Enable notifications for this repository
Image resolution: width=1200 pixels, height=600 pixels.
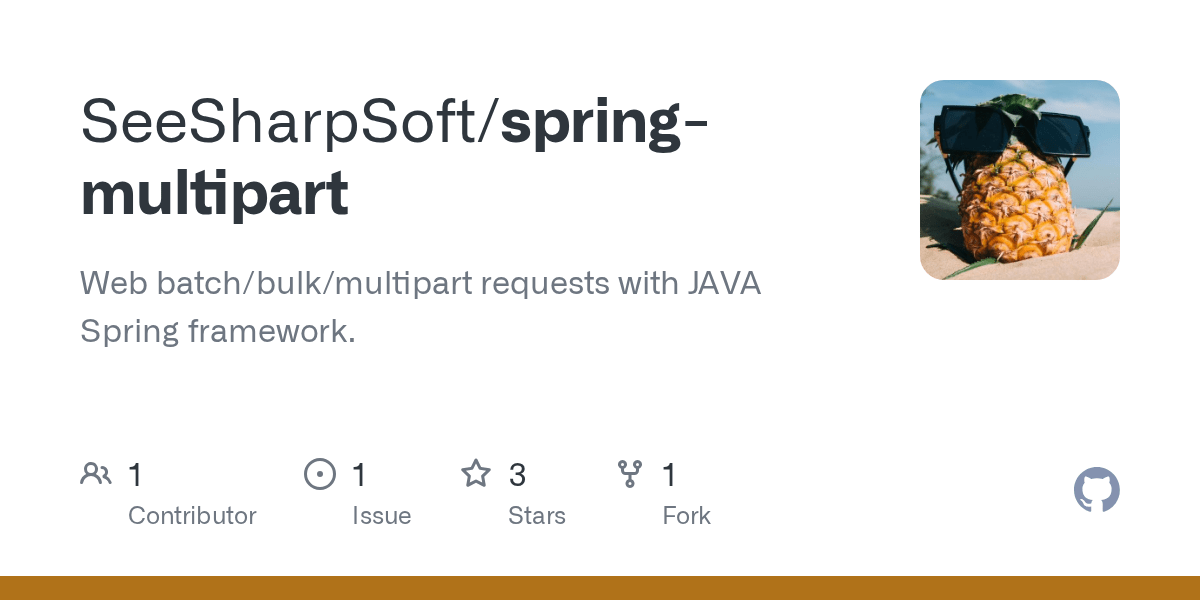(x=320, y=473)
